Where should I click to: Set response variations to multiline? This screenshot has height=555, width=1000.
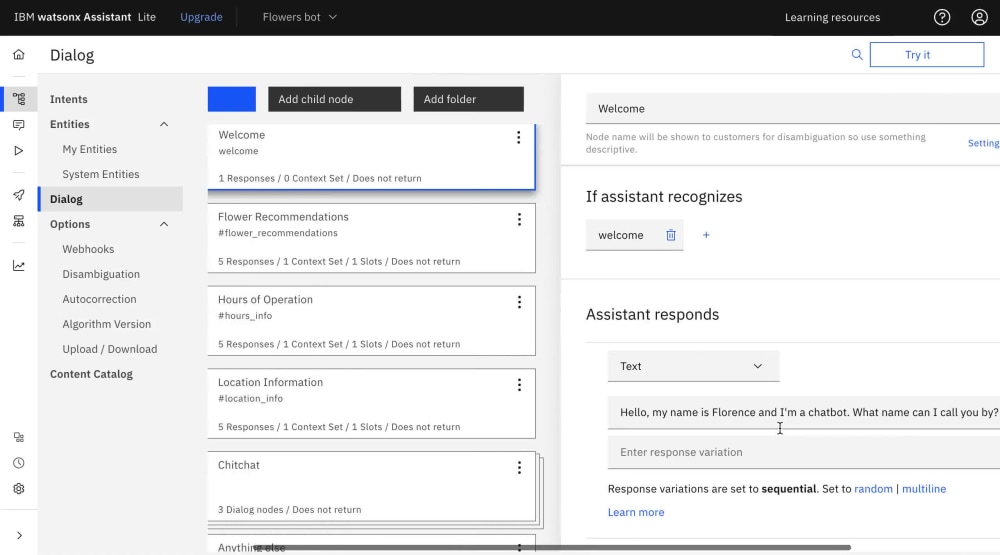pos(923,489)
